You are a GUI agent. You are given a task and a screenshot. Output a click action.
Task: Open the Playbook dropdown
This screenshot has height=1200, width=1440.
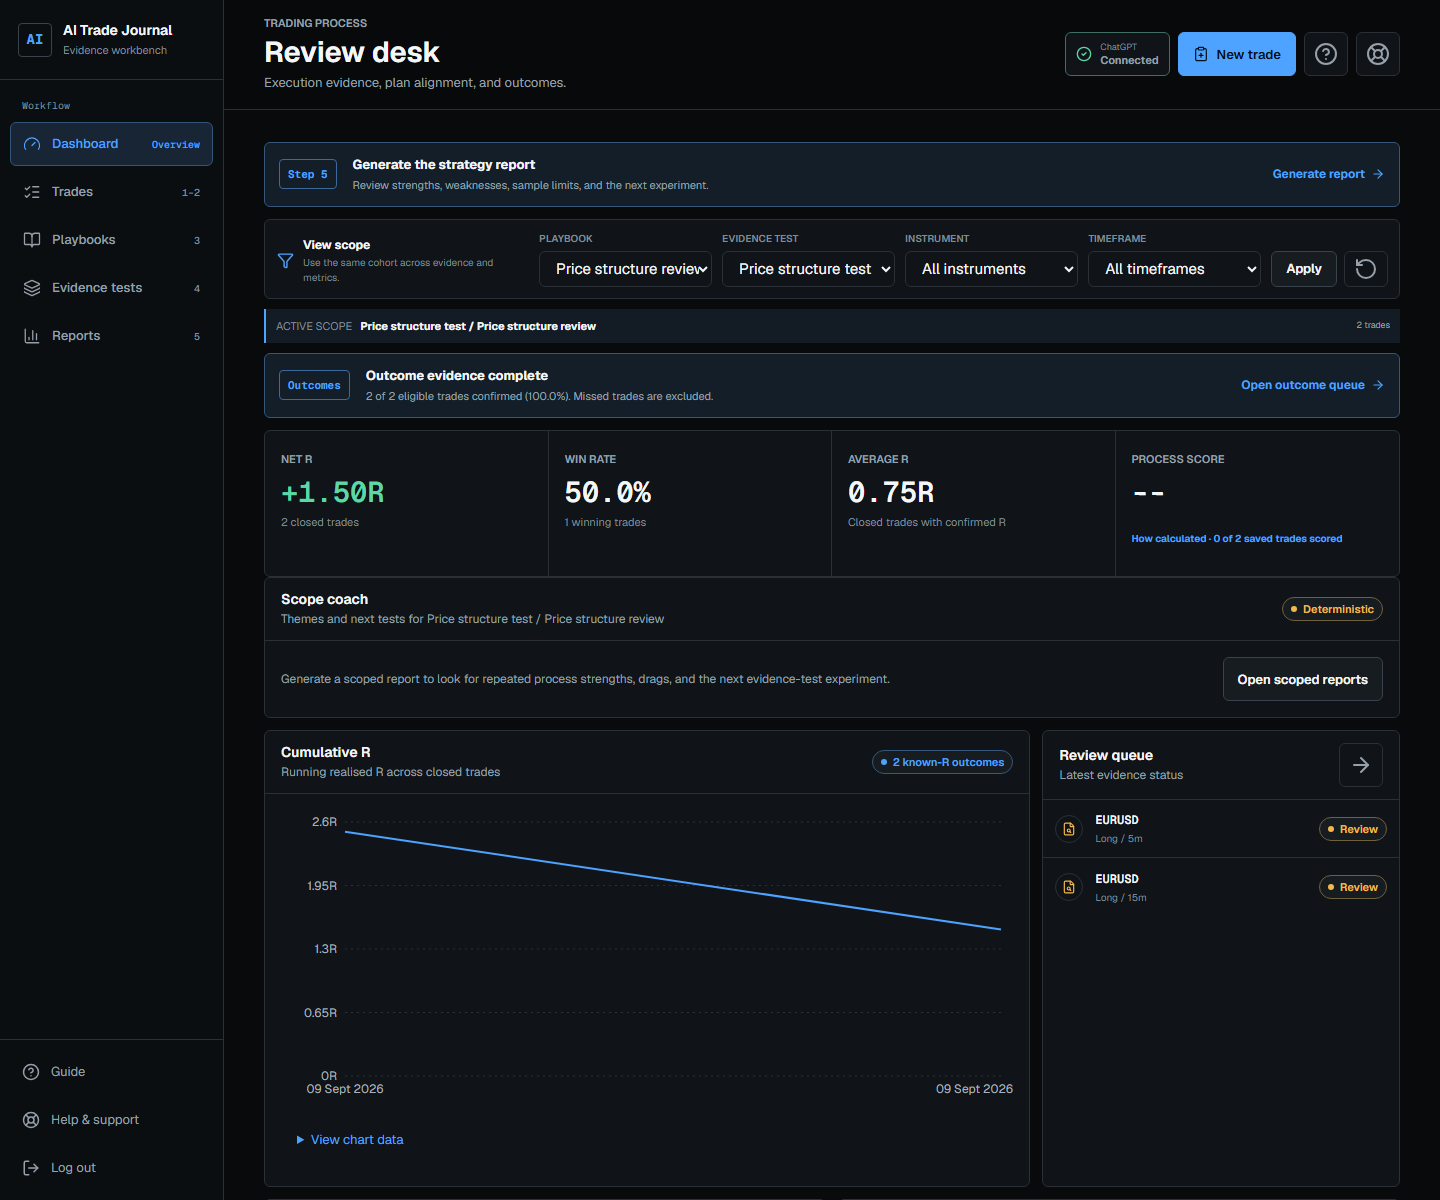tap(625, 269)
